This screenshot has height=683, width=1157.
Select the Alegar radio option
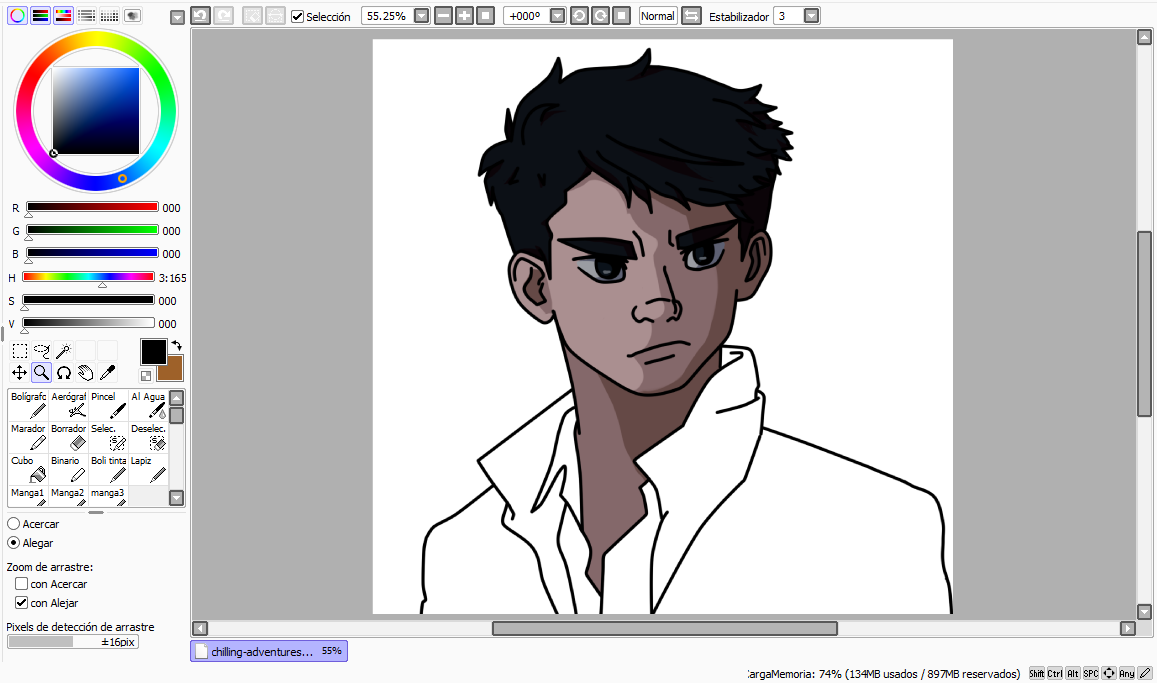[x=13, y=543]
